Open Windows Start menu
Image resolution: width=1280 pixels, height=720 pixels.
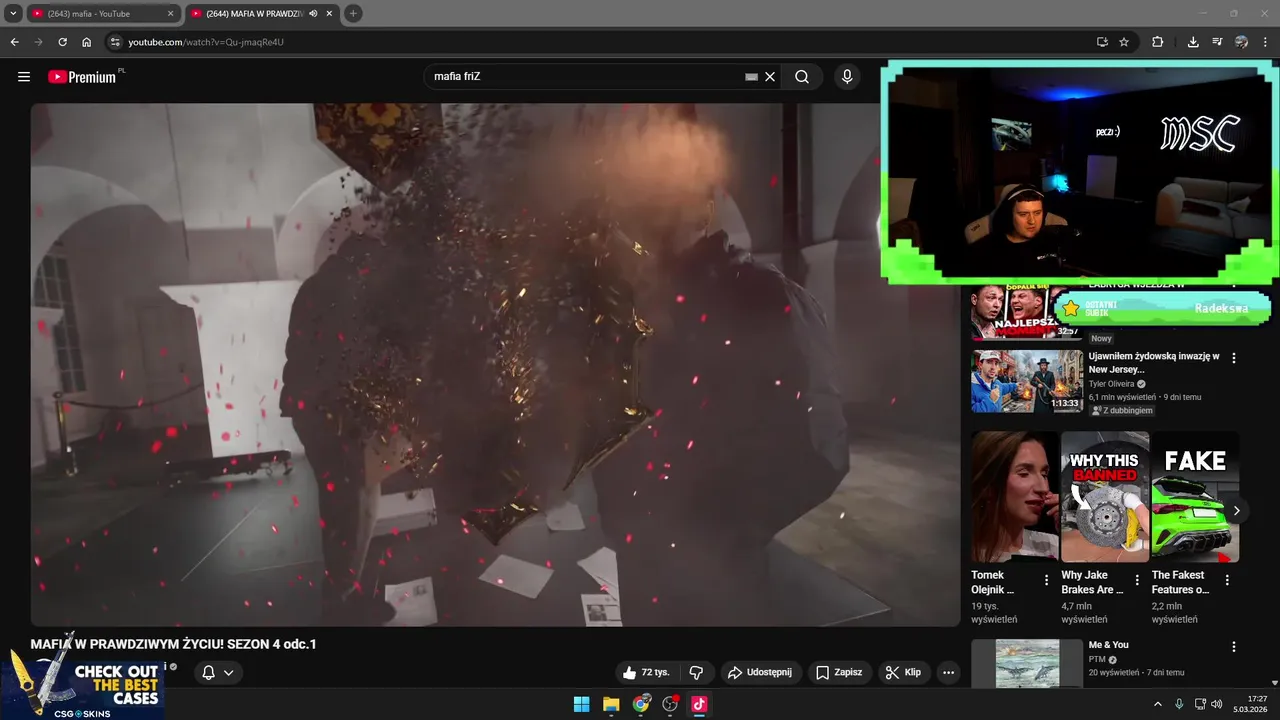581,704
